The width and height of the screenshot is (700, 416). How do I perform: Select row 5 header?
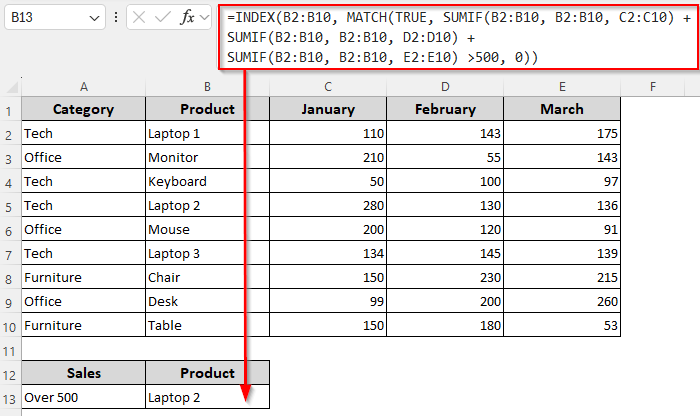(x=10, y=206)
